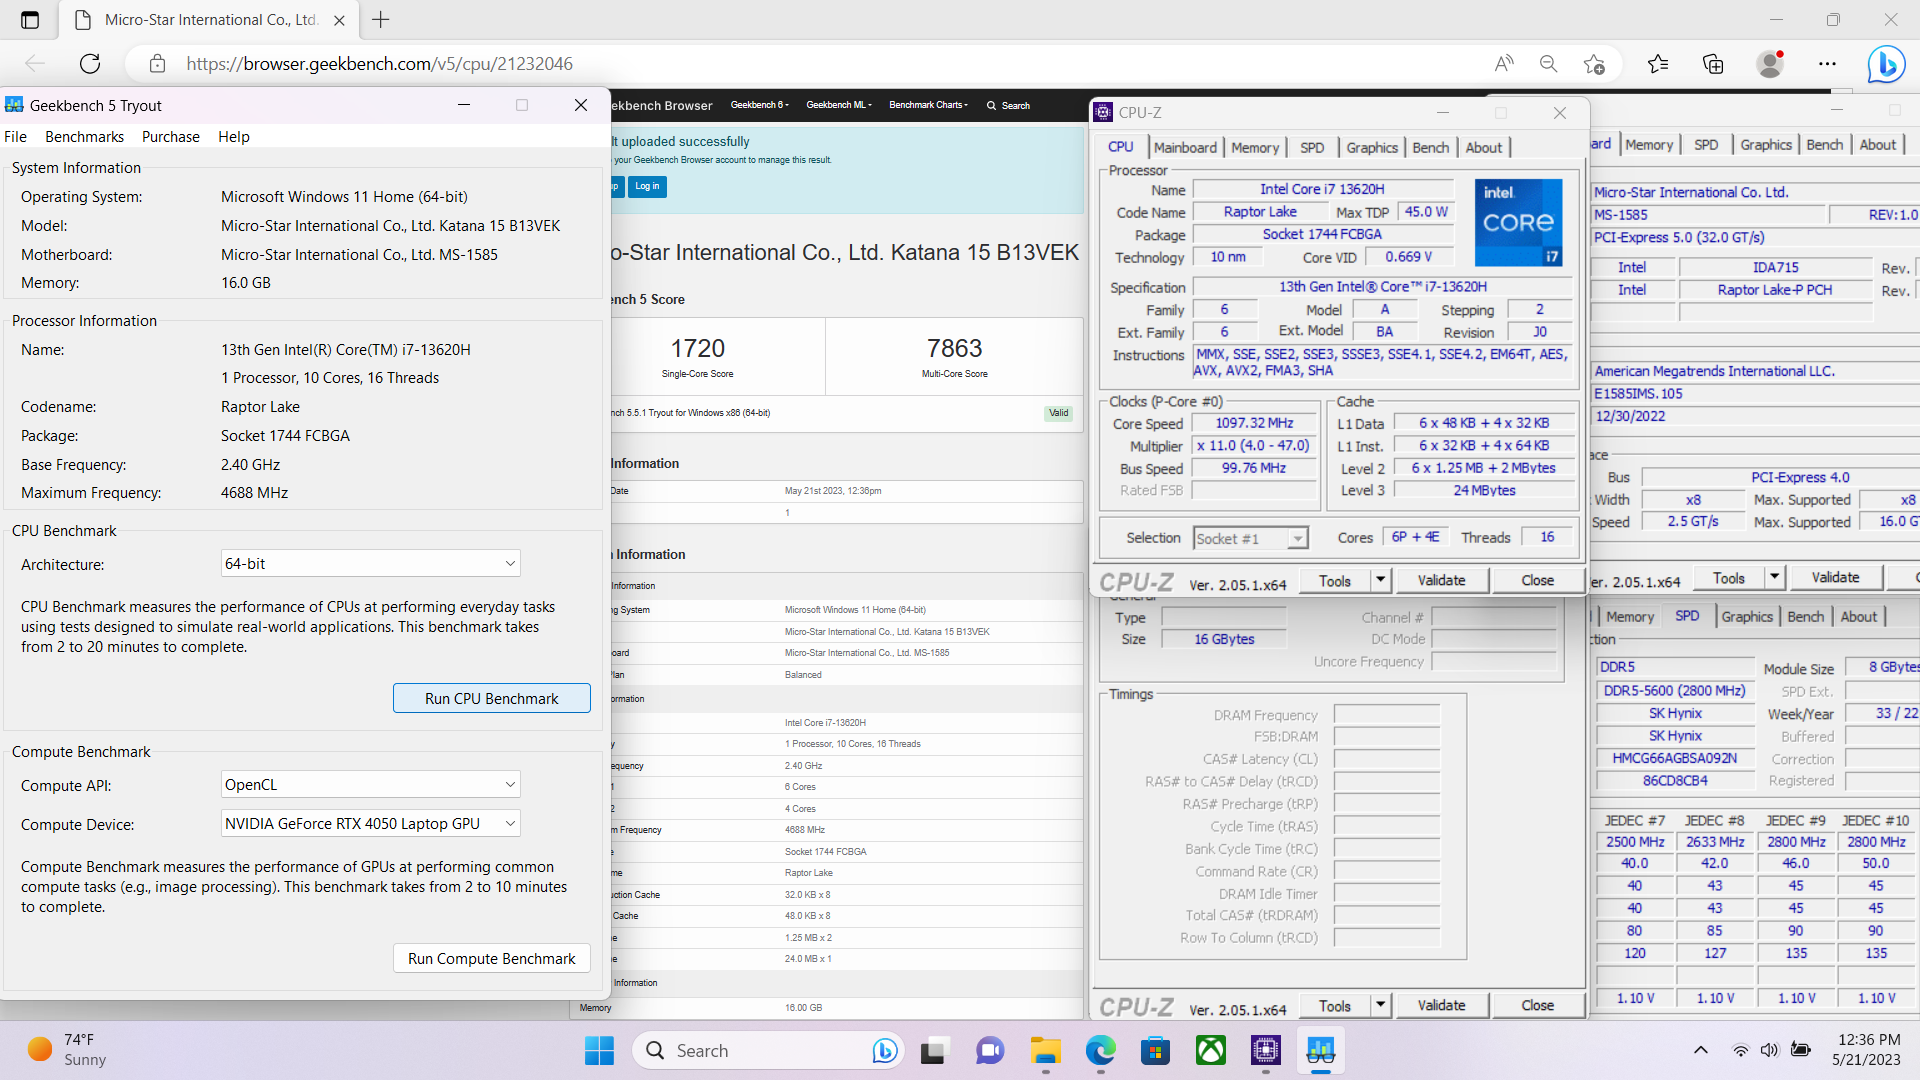Add page to favorites star icon
The width and height of the screenshot is (1920, 1080).
pyautogui.click(x=1594, y=64)
